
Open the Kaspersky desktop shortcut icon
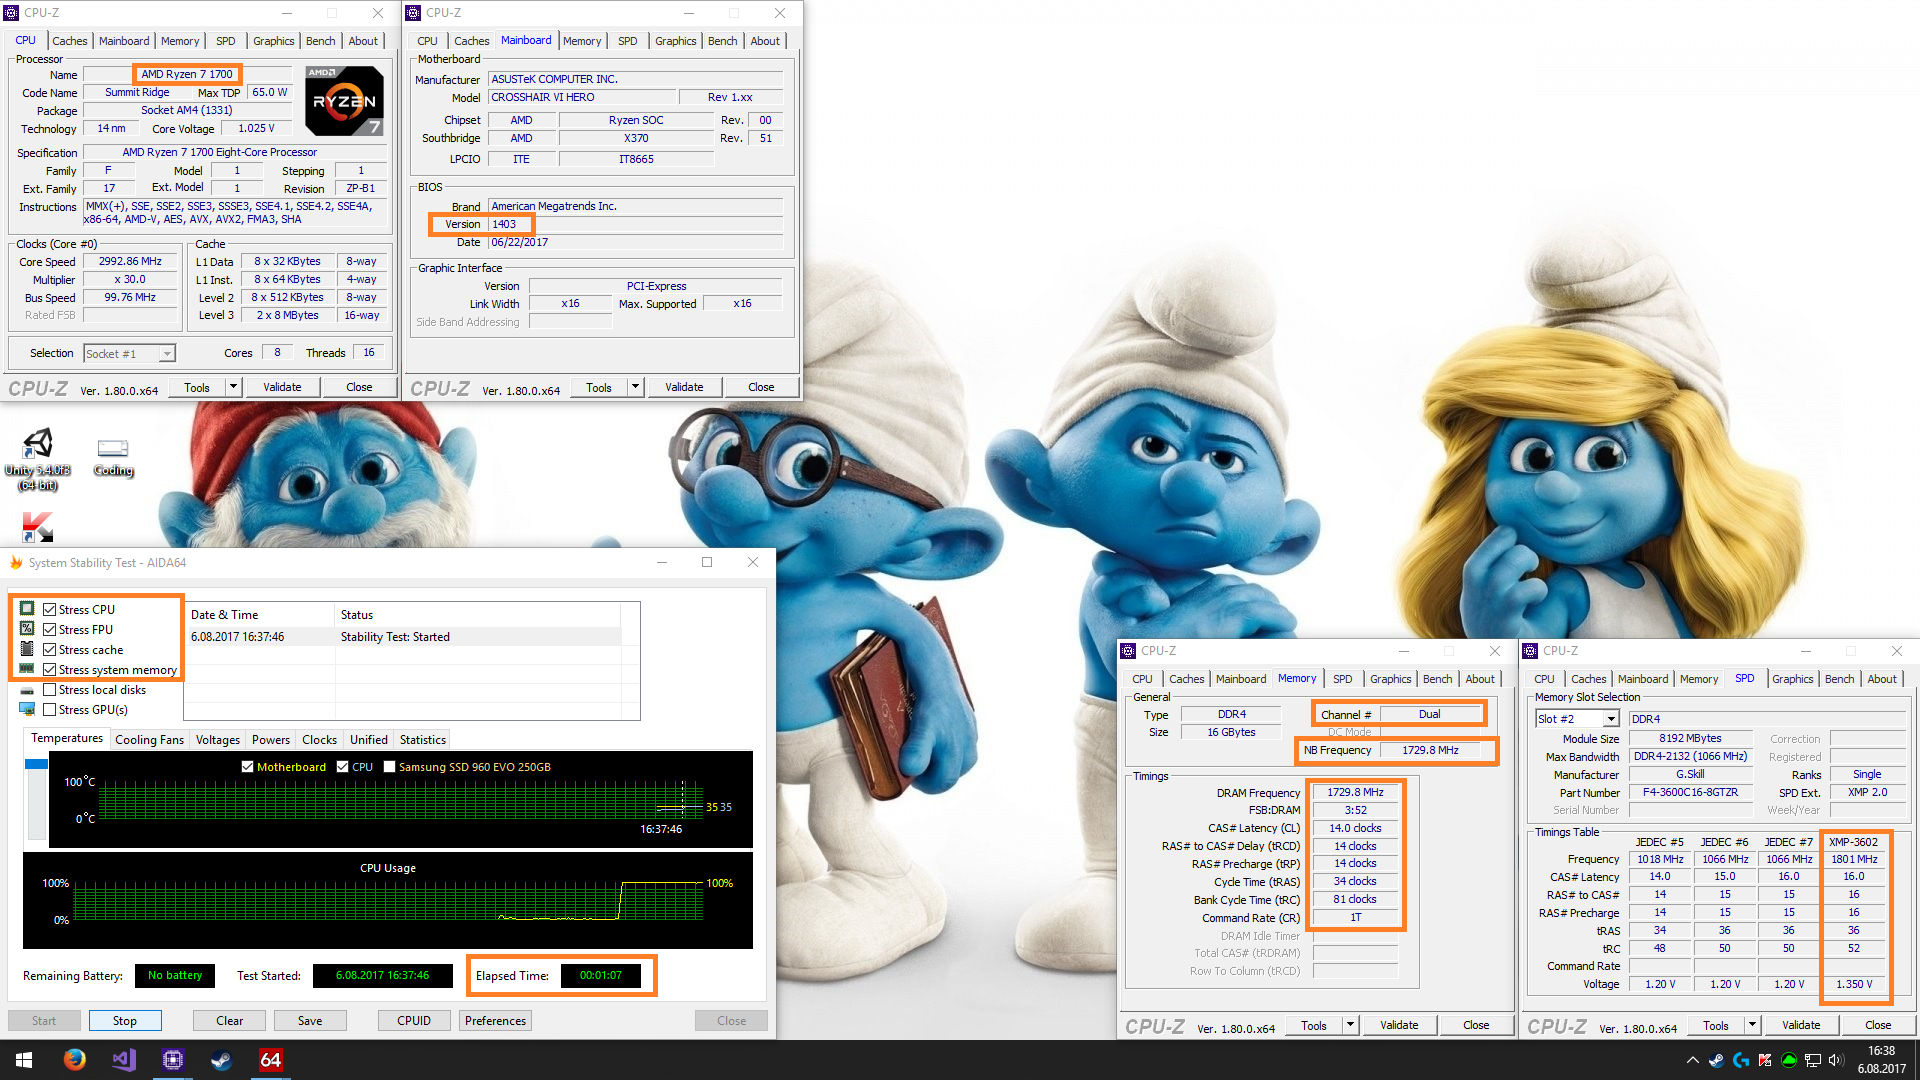[x=38, y=527]
